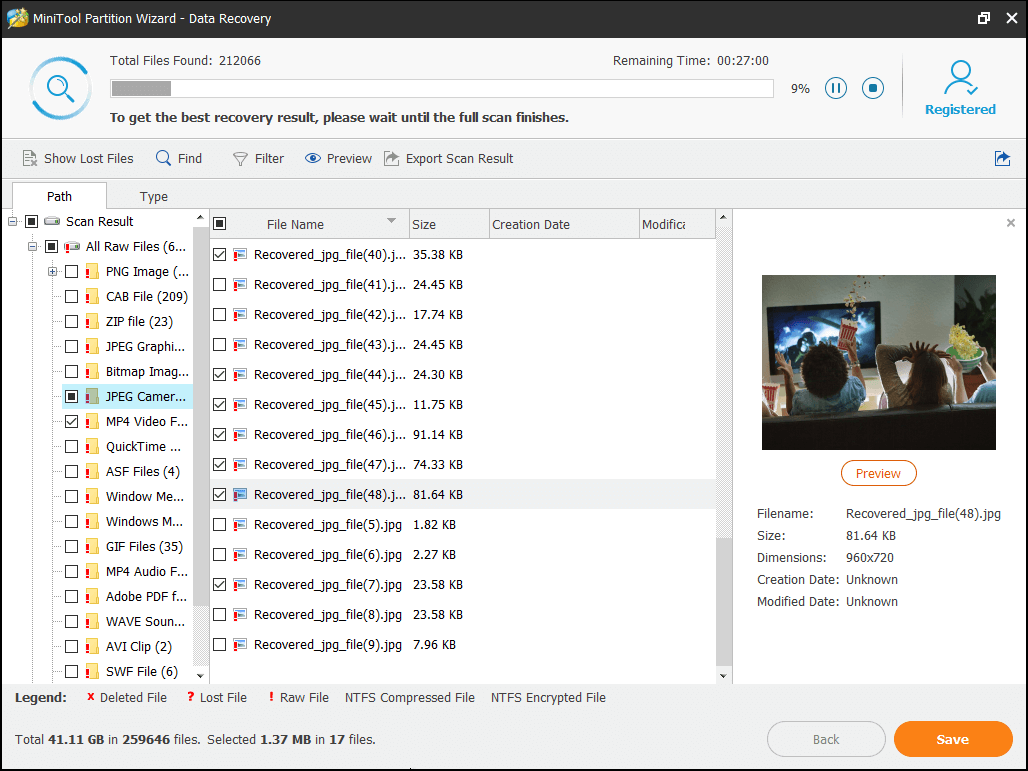This screenshot has height=771, width=1028.
Task: Sort by the Size column header
Action: pyautogui.click(x=449, y=224)
